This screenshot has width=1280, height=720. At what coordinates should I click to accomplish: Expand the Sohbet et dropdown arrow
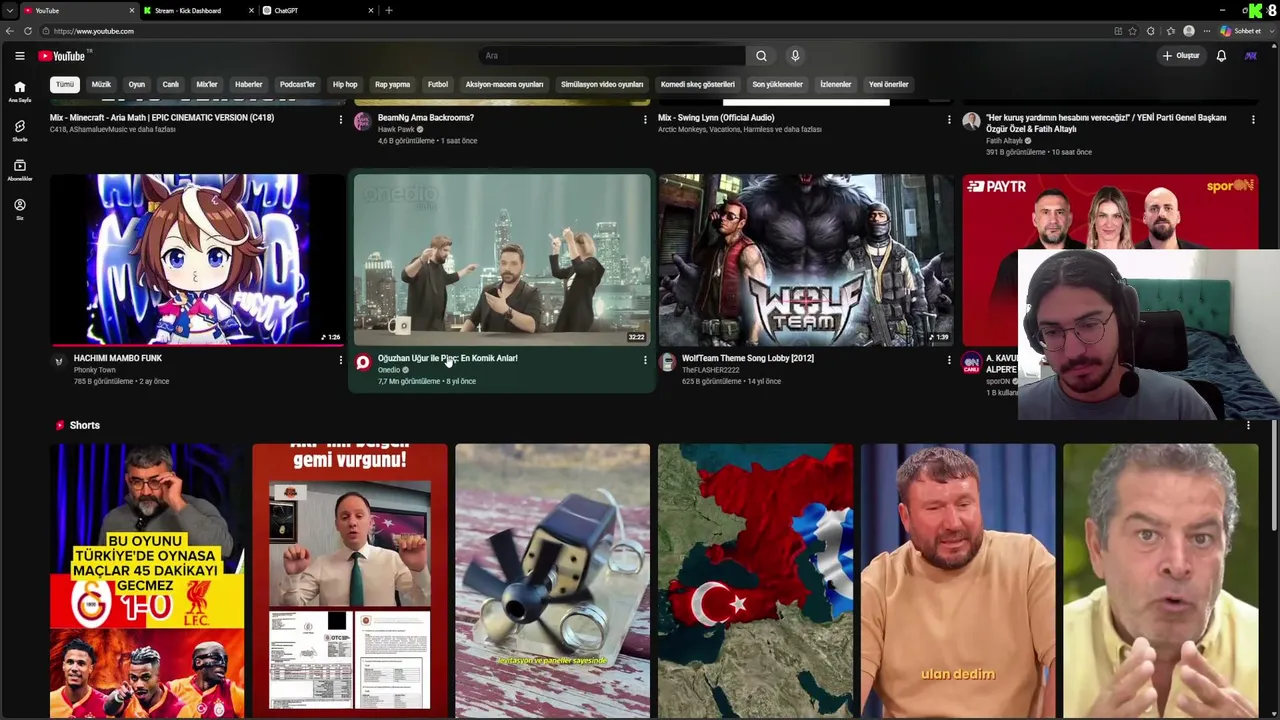pyautogui.click(x=1271, y=31)
